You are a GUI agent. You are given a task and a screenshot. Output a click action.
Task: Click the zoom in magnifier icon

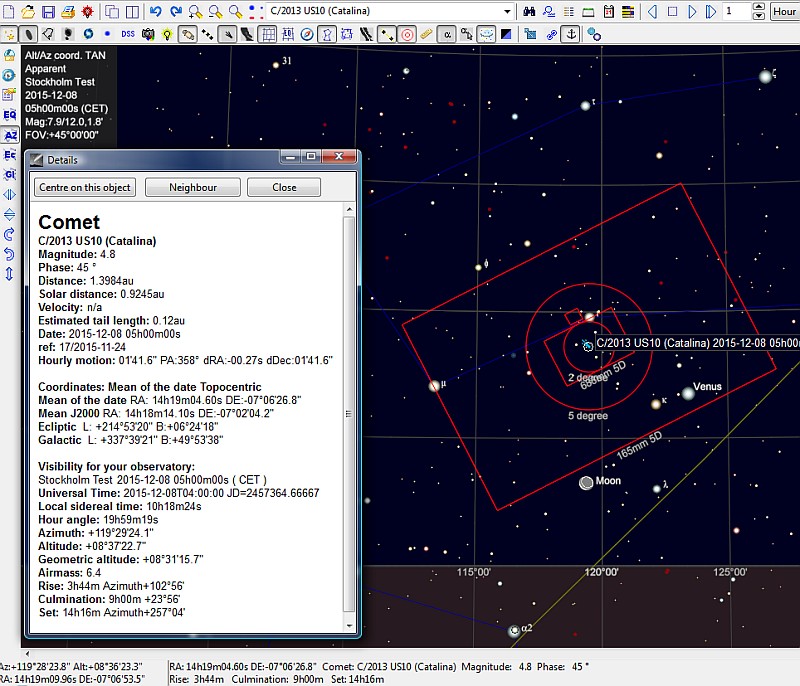pos(194,12)
